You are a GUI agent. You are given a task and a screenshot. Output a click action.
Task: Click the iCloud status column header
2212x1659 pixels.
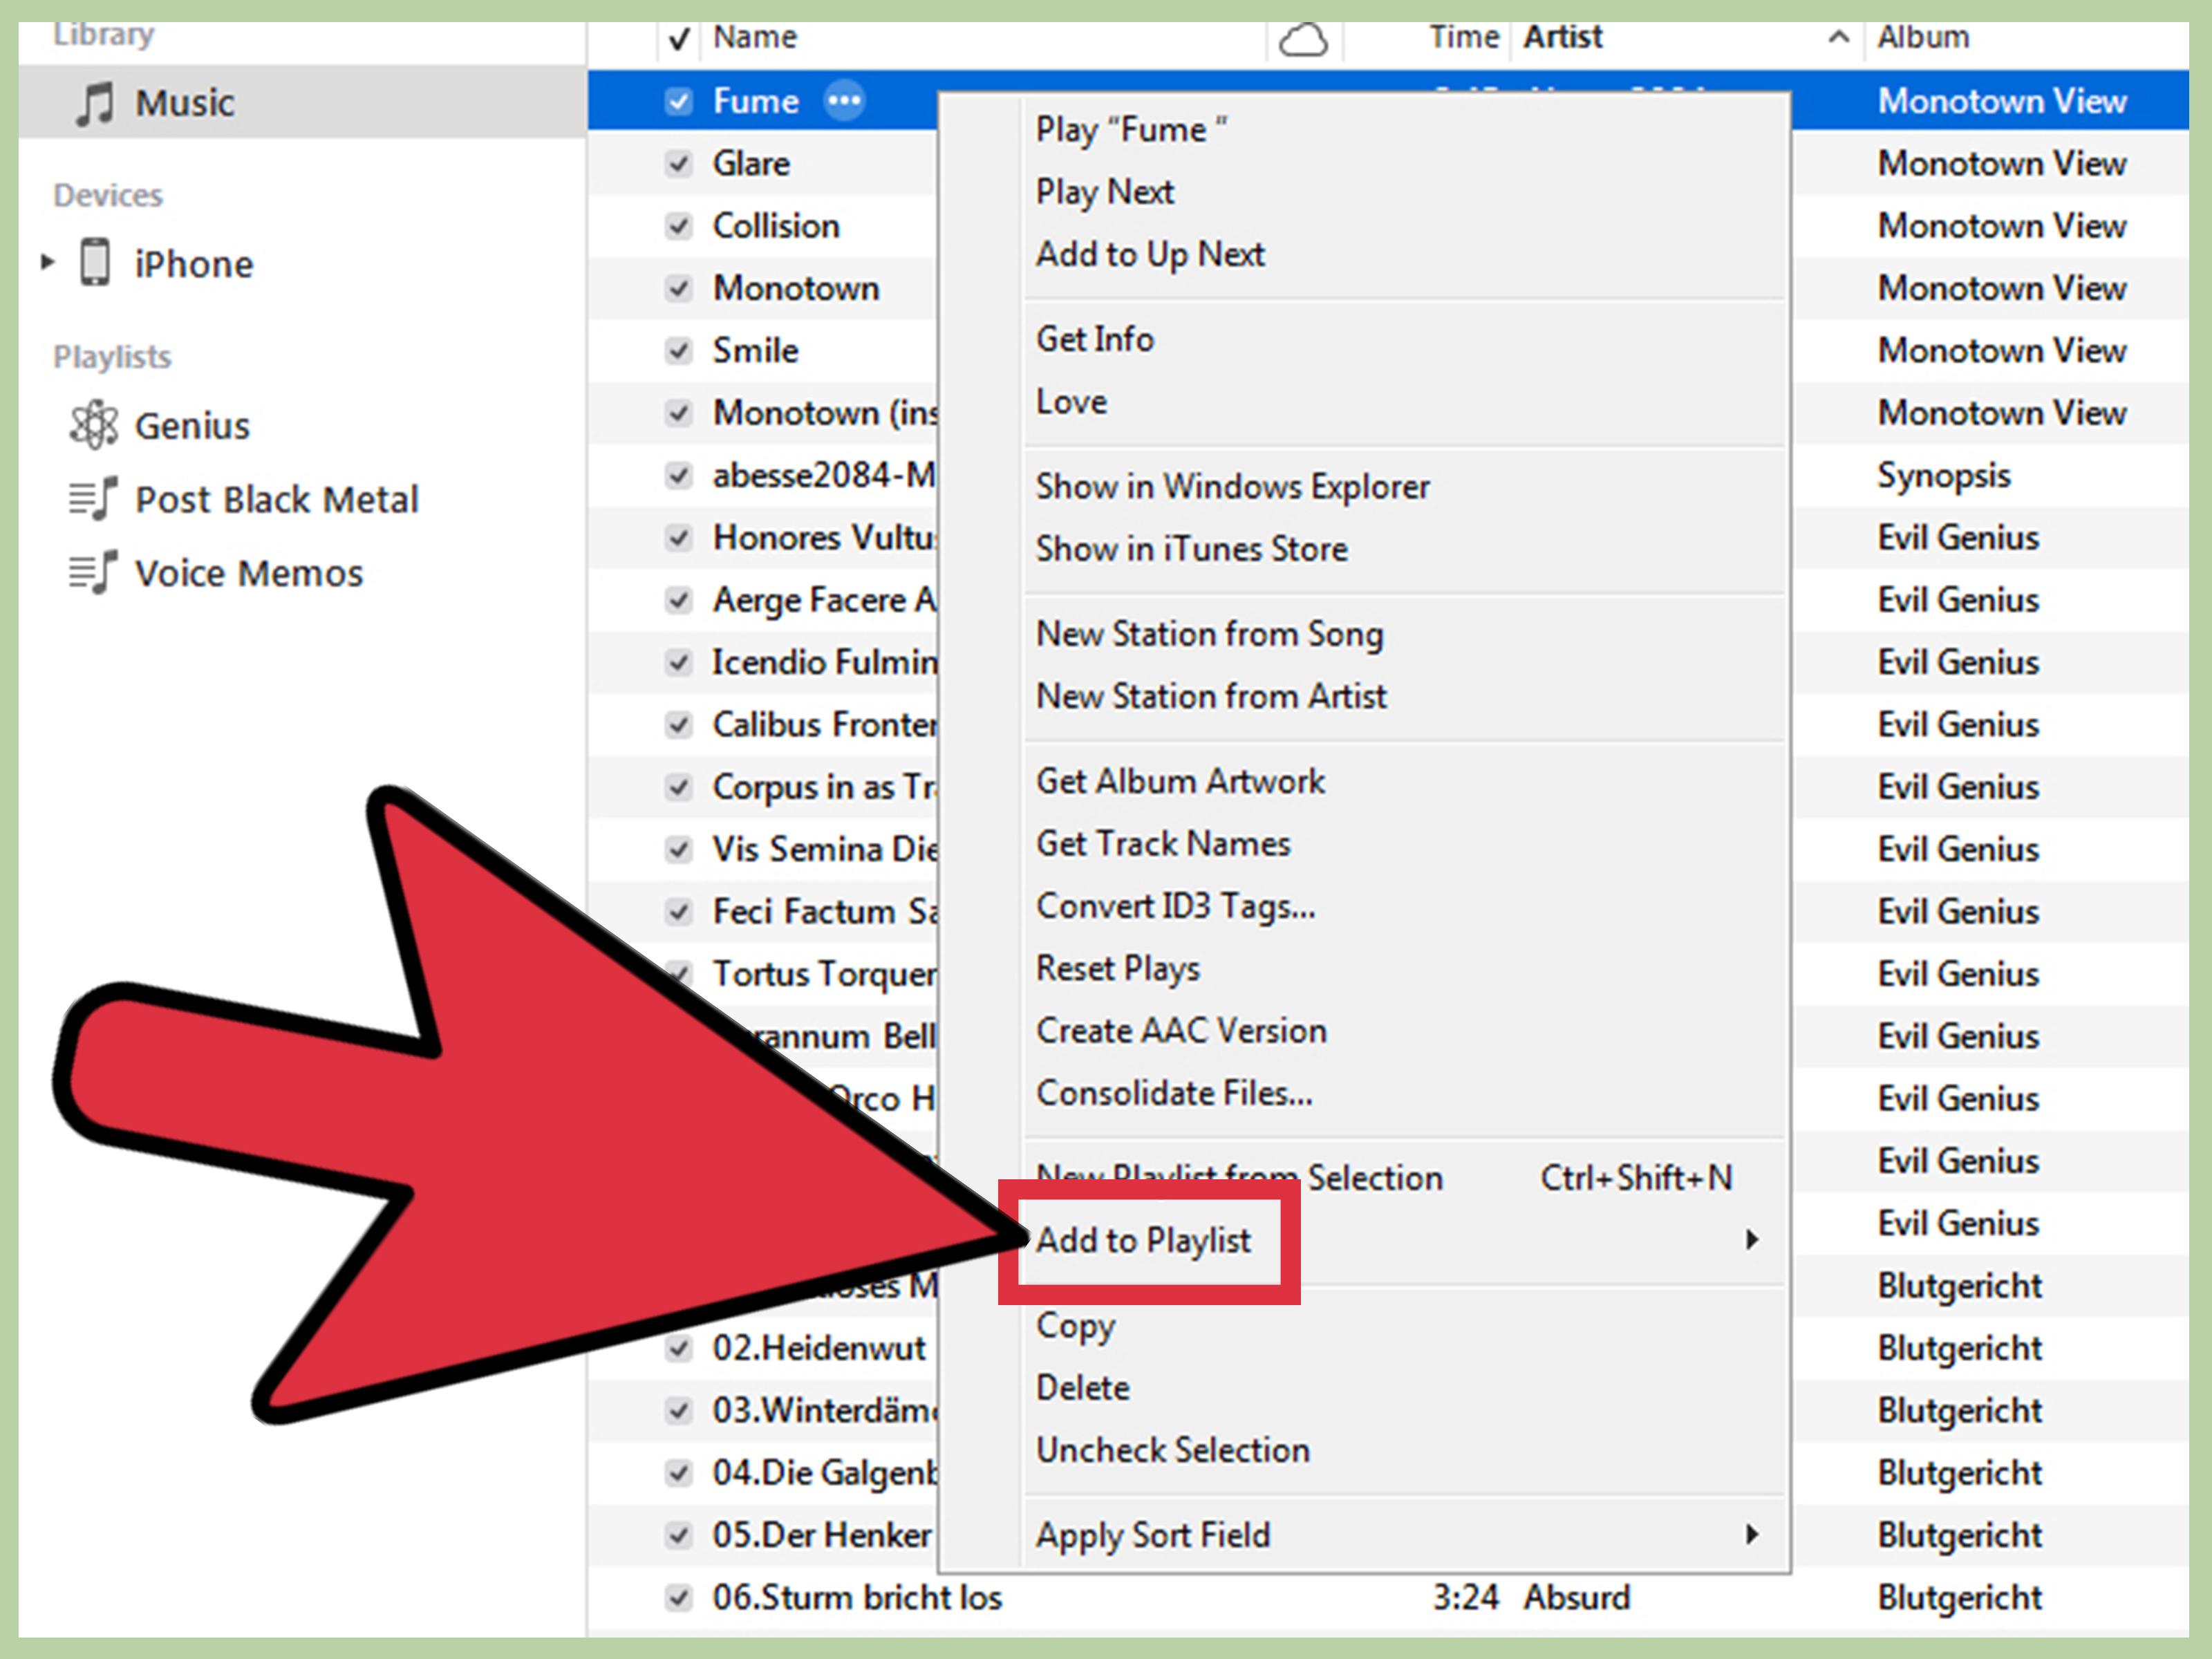click(1304, 39)
